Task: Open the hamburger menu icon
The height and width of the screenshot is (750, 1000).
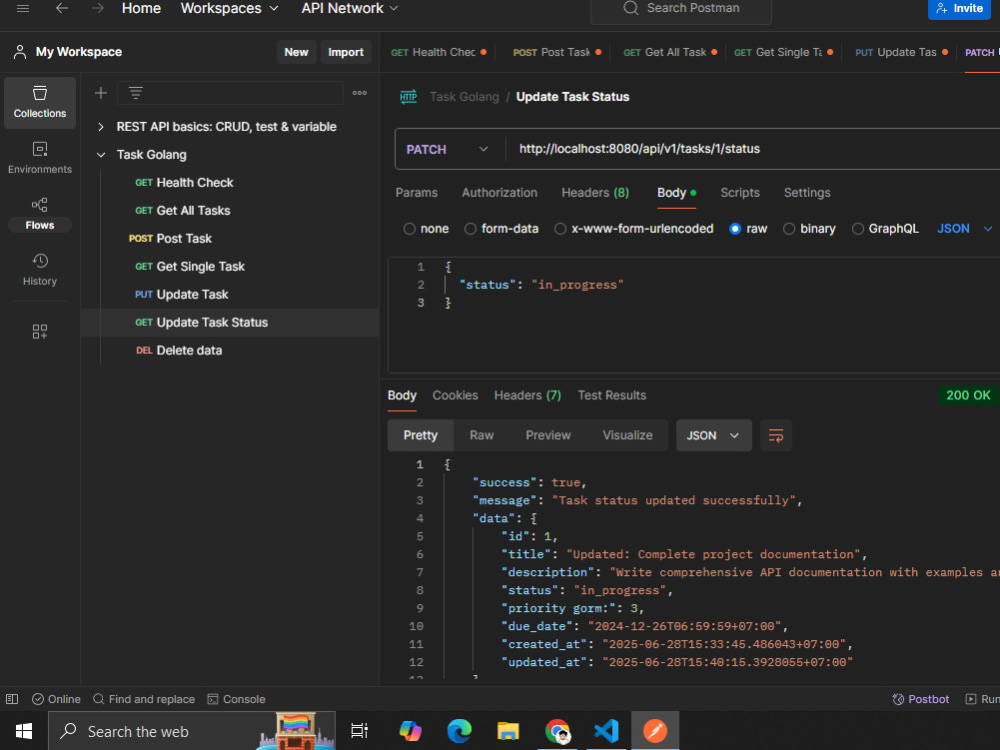Action: (x=23, y=8)
